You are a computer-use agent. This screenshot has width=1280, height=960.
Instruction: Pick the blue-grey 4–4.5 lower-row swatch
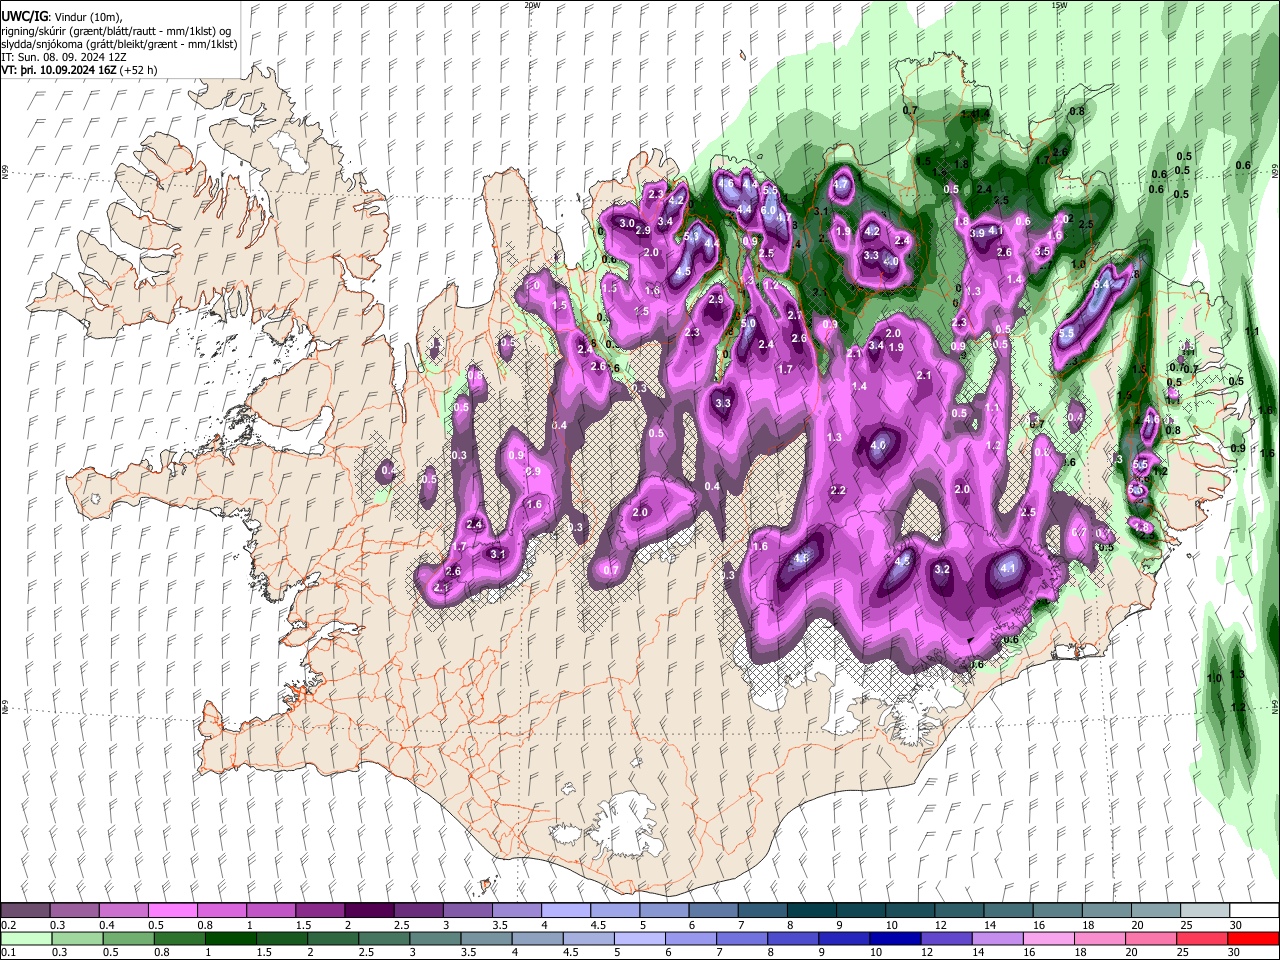click(x=537, y=938)
